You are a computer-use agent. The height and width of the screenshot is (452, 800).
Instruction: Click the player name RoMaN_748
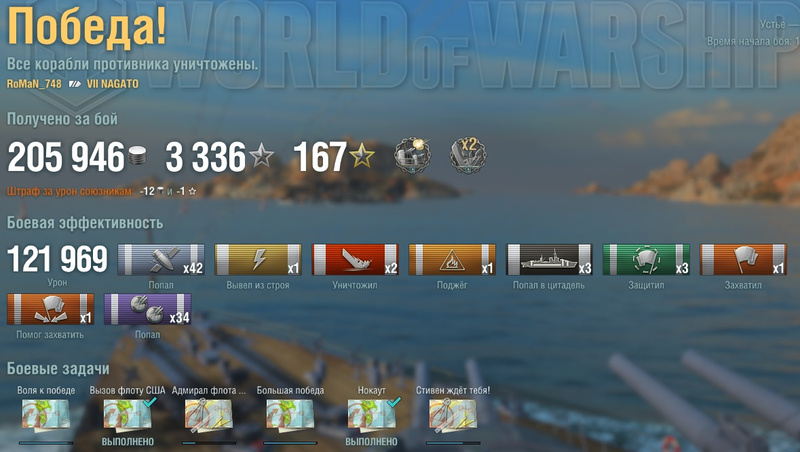[x=34, y=84]
